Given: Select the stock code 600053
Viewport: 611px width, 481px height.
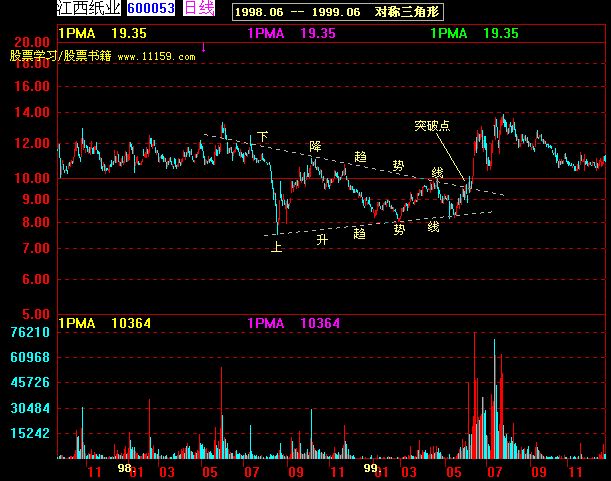Looking at the screenshot, I should coord(151,8).
